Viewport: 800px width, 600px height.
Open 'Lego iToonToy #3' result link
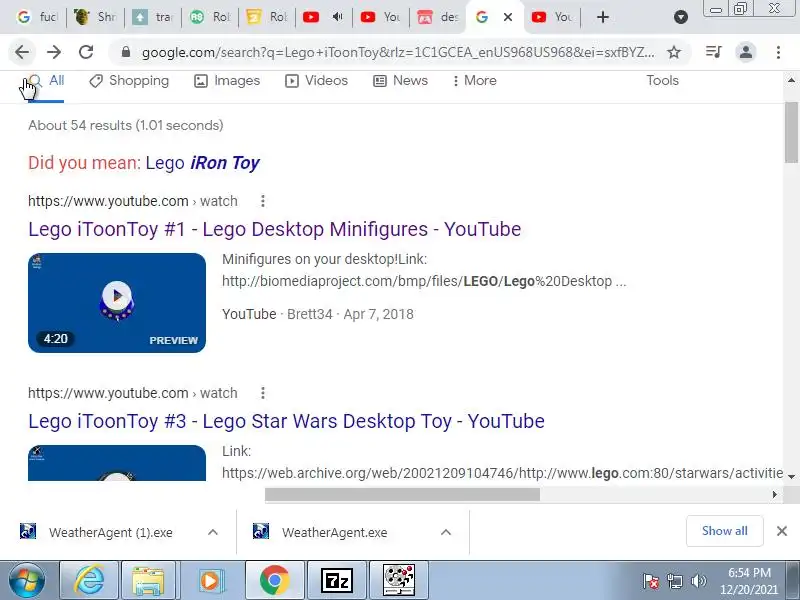(286, 421)
